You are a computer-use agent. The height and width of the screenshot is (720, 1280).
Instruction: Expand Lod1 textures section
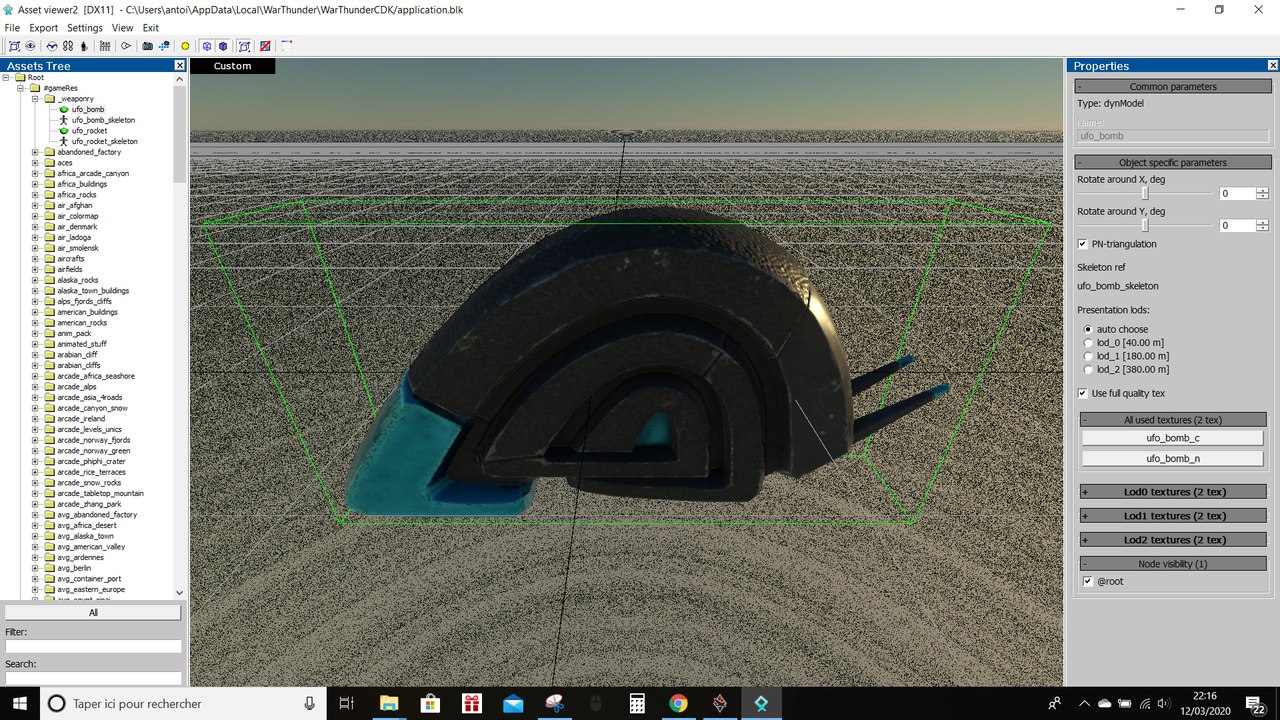coord(1174,516)
